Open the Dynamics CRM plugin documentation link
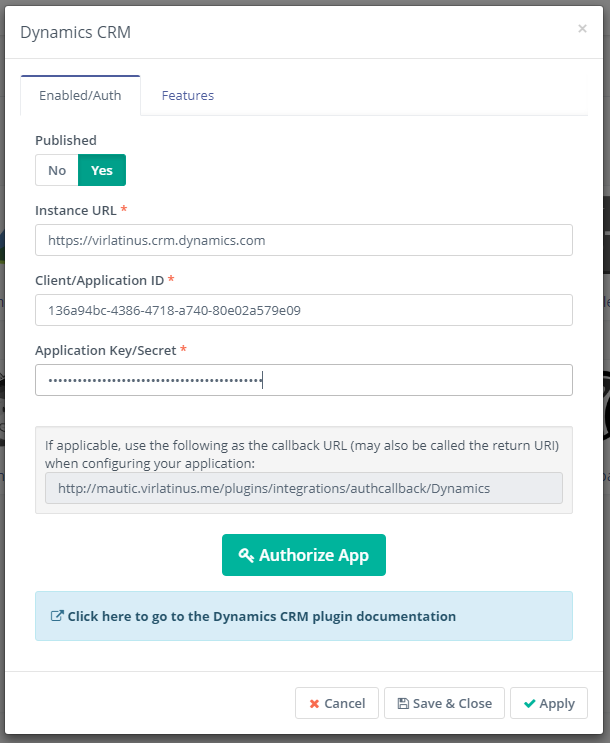 coord(262,616)
